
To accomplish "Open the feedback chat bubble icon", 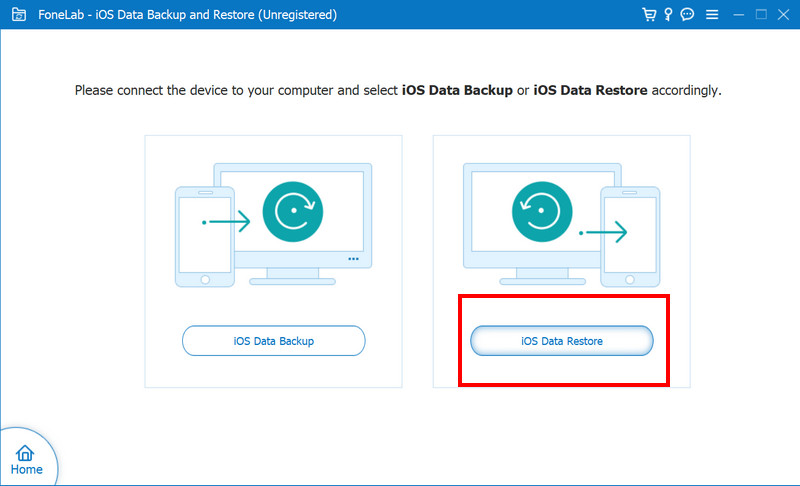I will pyautogui.click(x=687, y=14).
